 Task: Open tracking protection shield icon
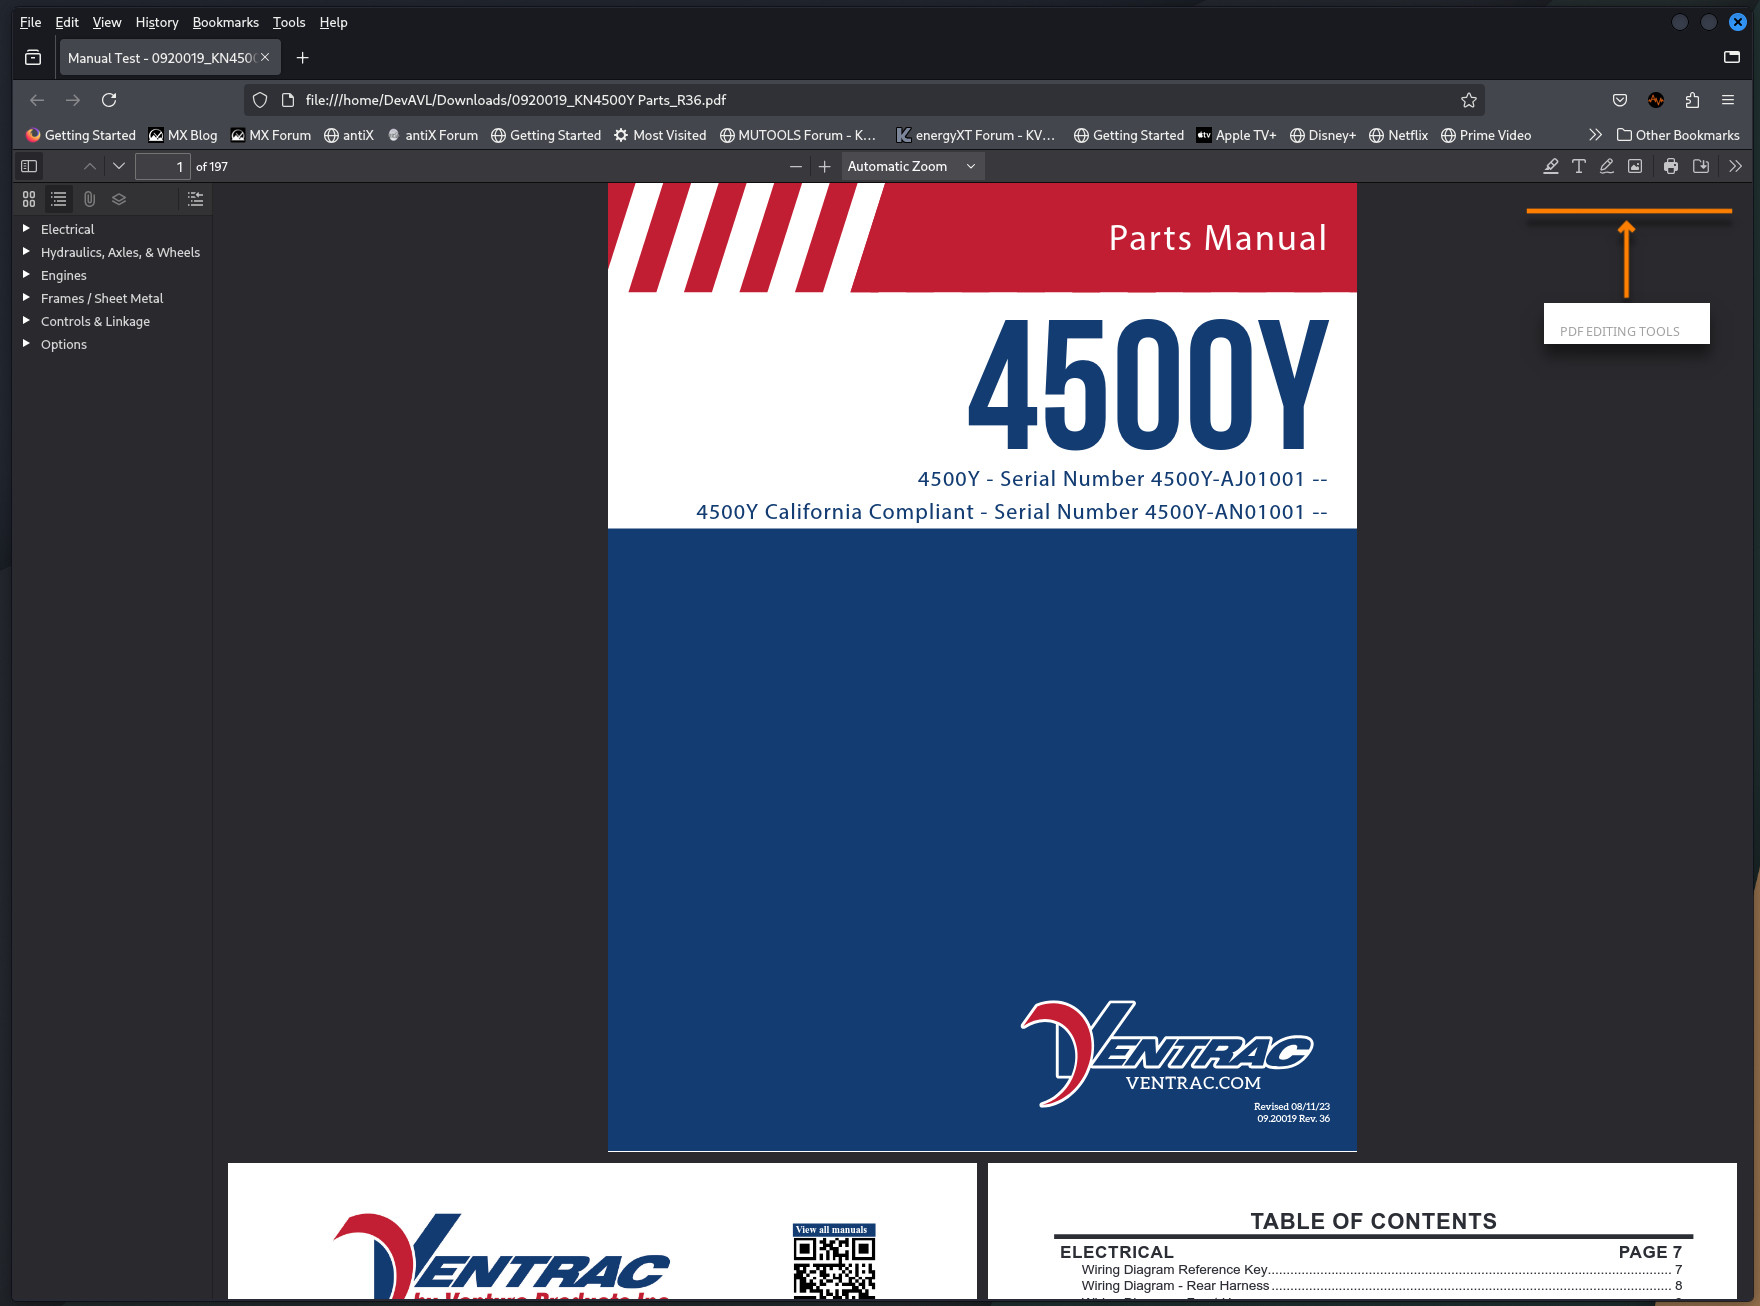260,100
